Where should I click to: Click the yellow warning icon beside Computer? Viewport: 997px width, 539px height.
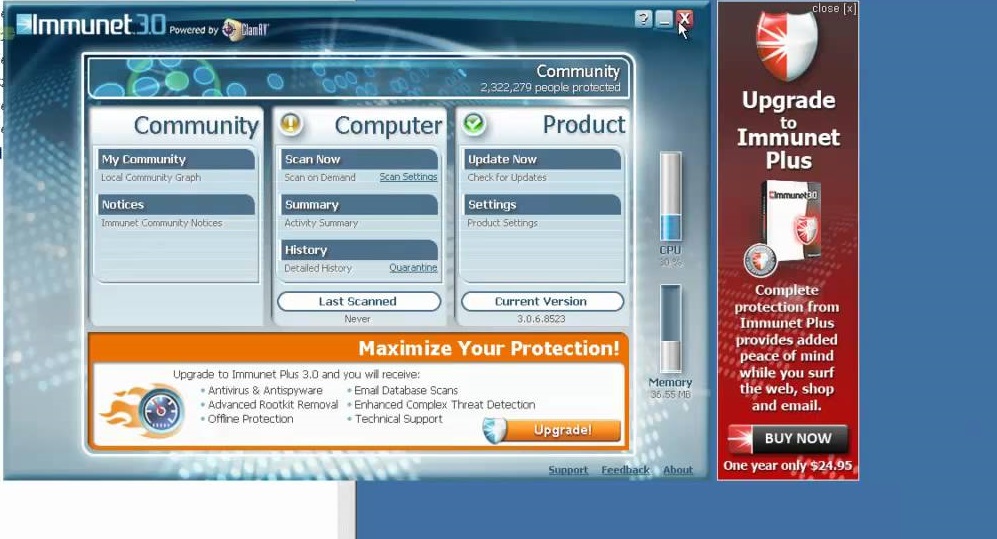[x=291, y=123]
